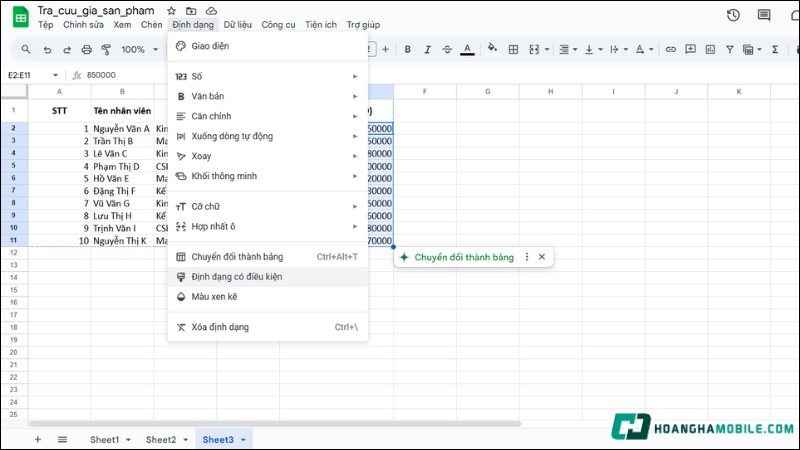Image resolution: width=800 pixels, height=450 pixels.
Task: Open the text color picker
Action: (x=467, y=49)
